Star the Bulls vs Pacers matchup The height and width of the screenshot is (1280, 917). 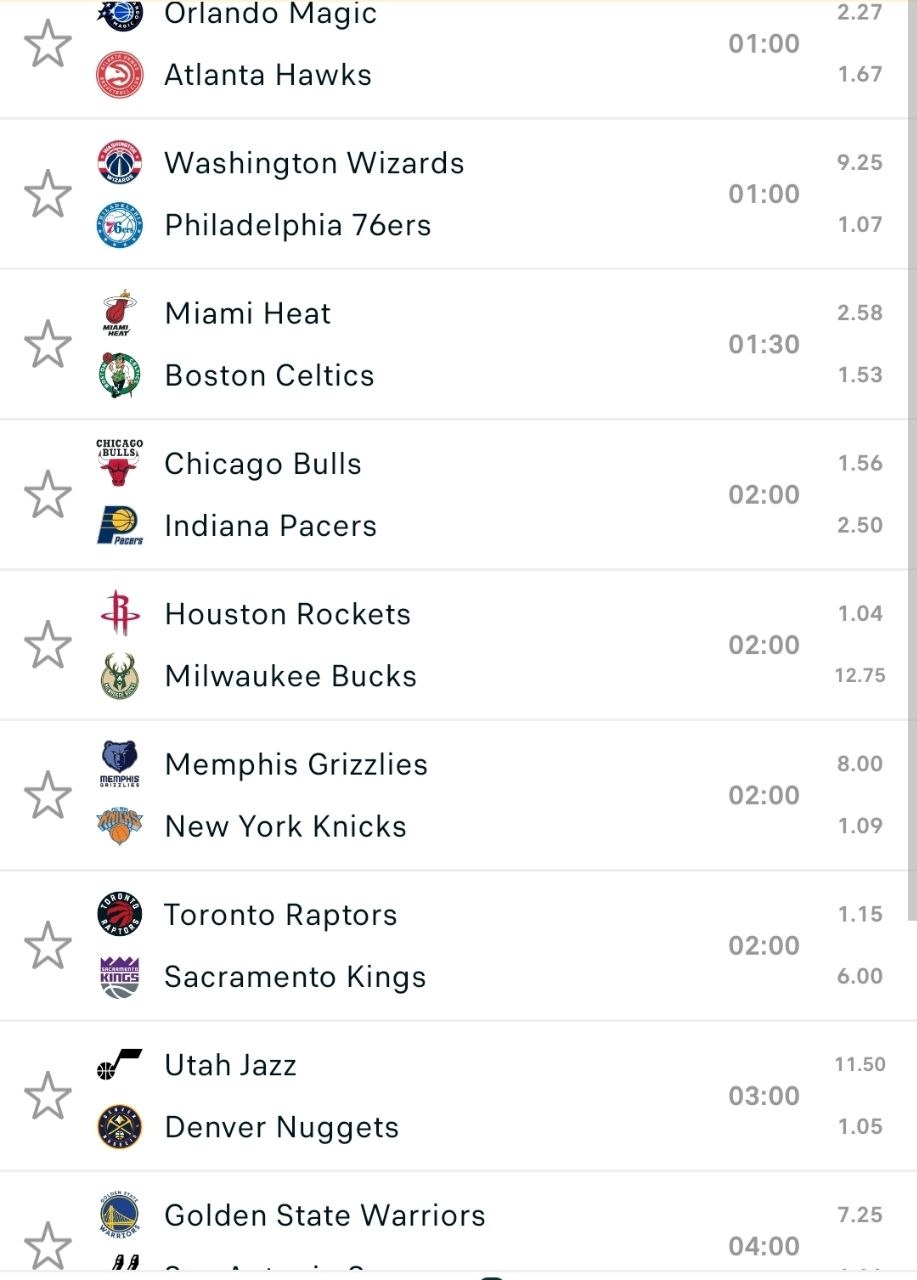pos(48,495)
